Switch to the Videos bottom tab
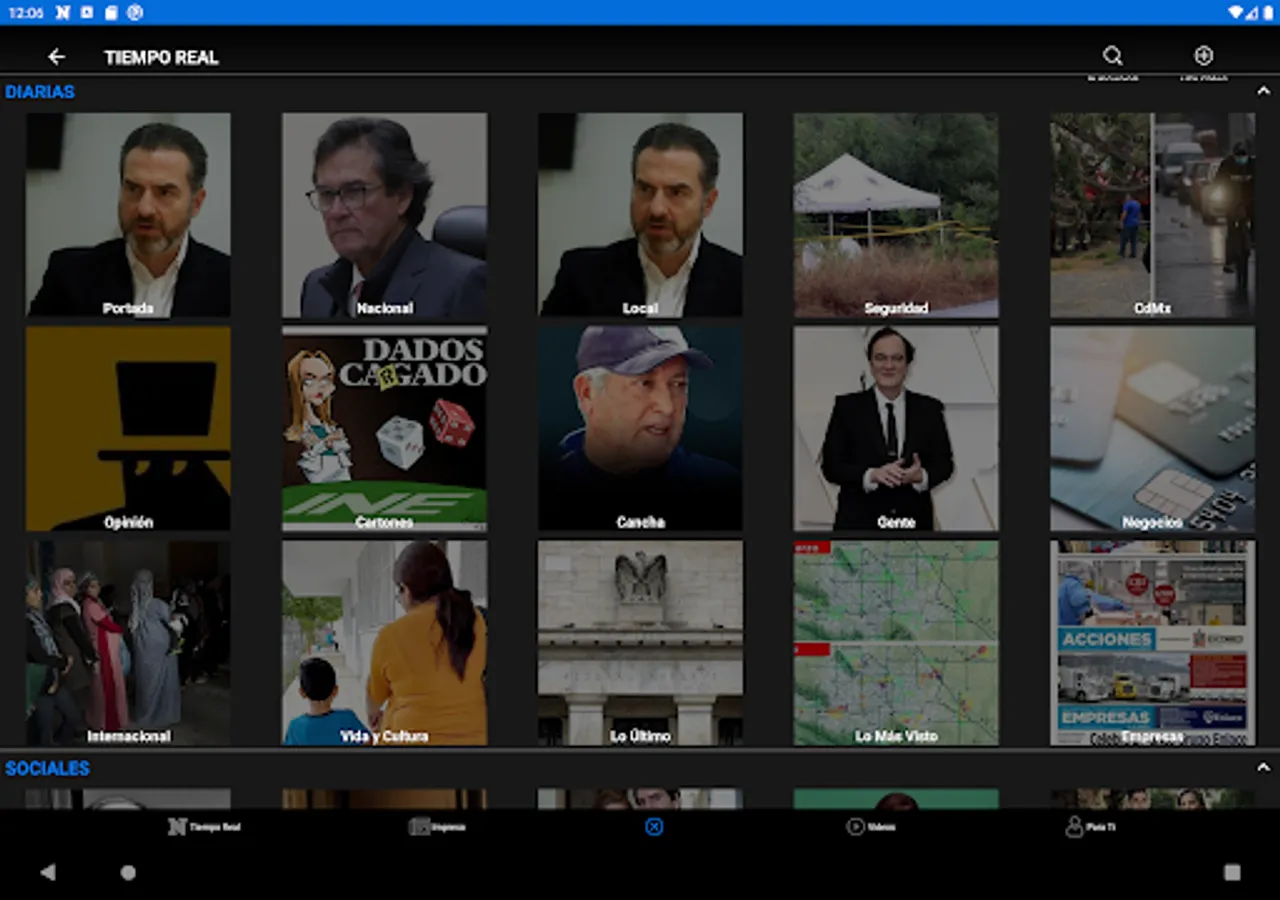 point(870,827)
